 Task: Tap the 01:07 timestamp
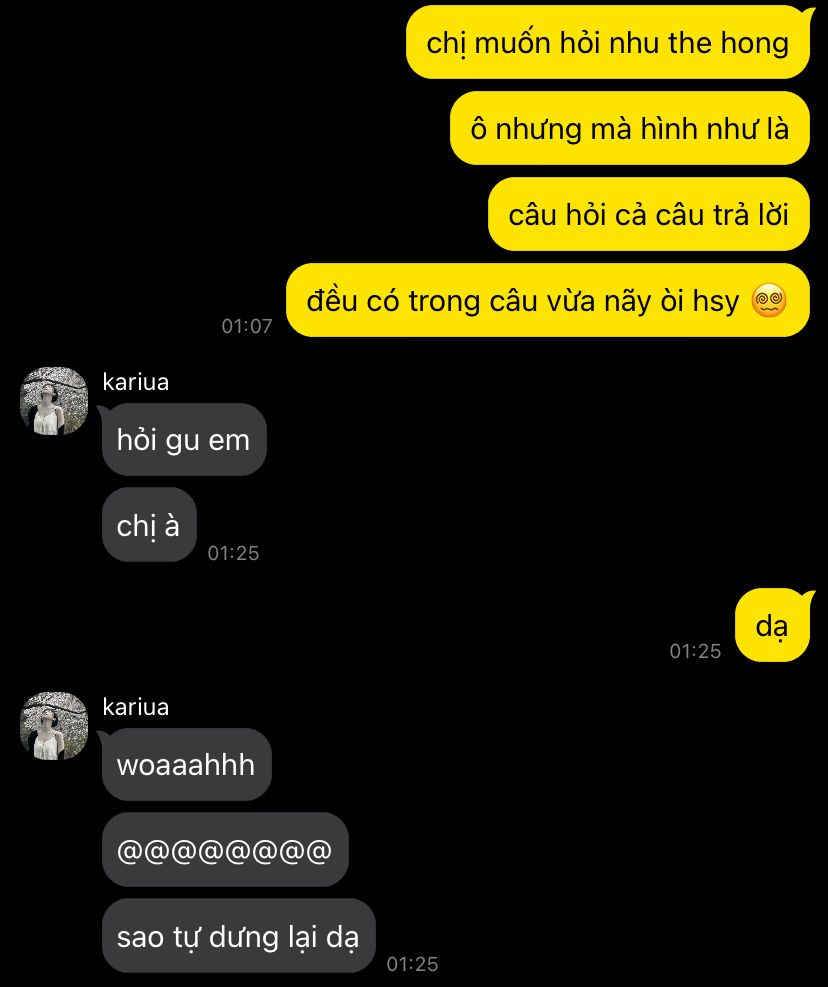(x=247, y=326)
